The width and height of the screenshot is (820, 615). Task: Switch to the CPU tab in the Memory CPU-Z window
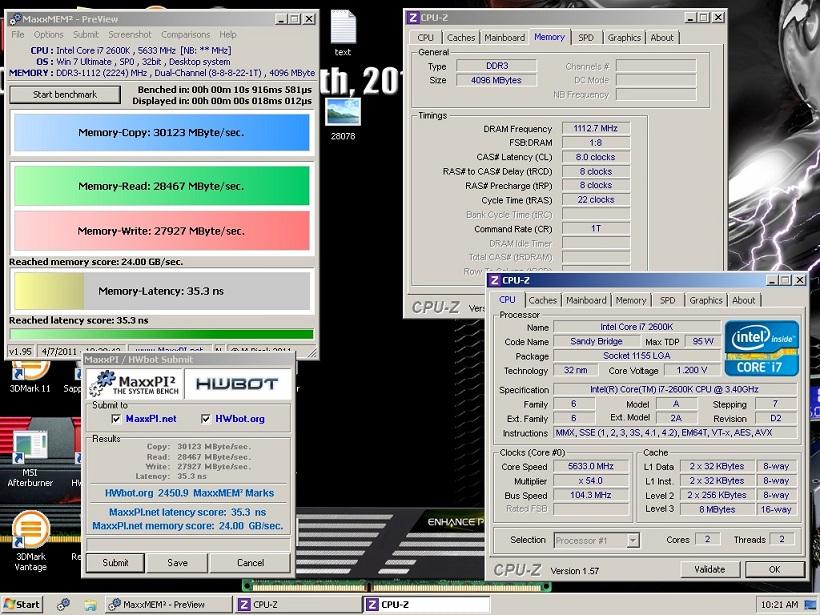[x=425, y=38]
